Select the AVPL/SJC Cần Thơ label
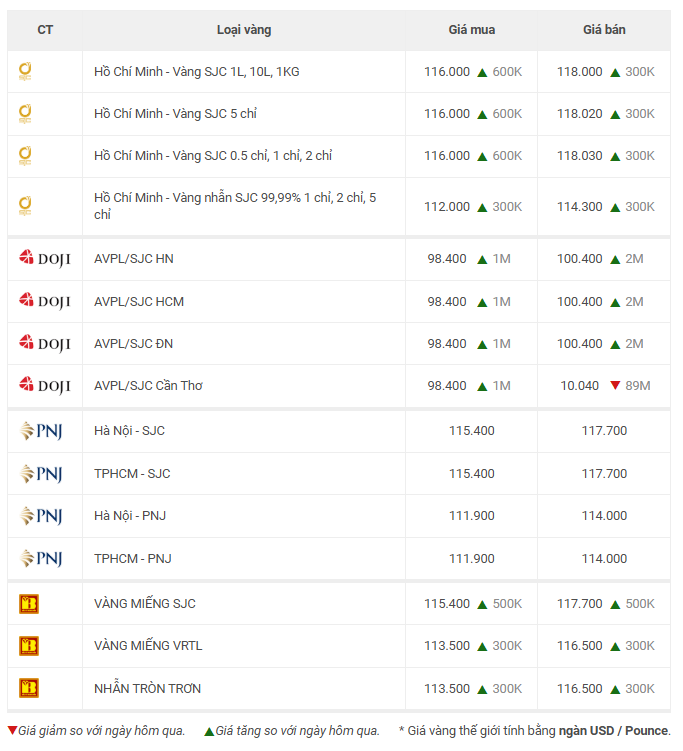 point(148,386)
